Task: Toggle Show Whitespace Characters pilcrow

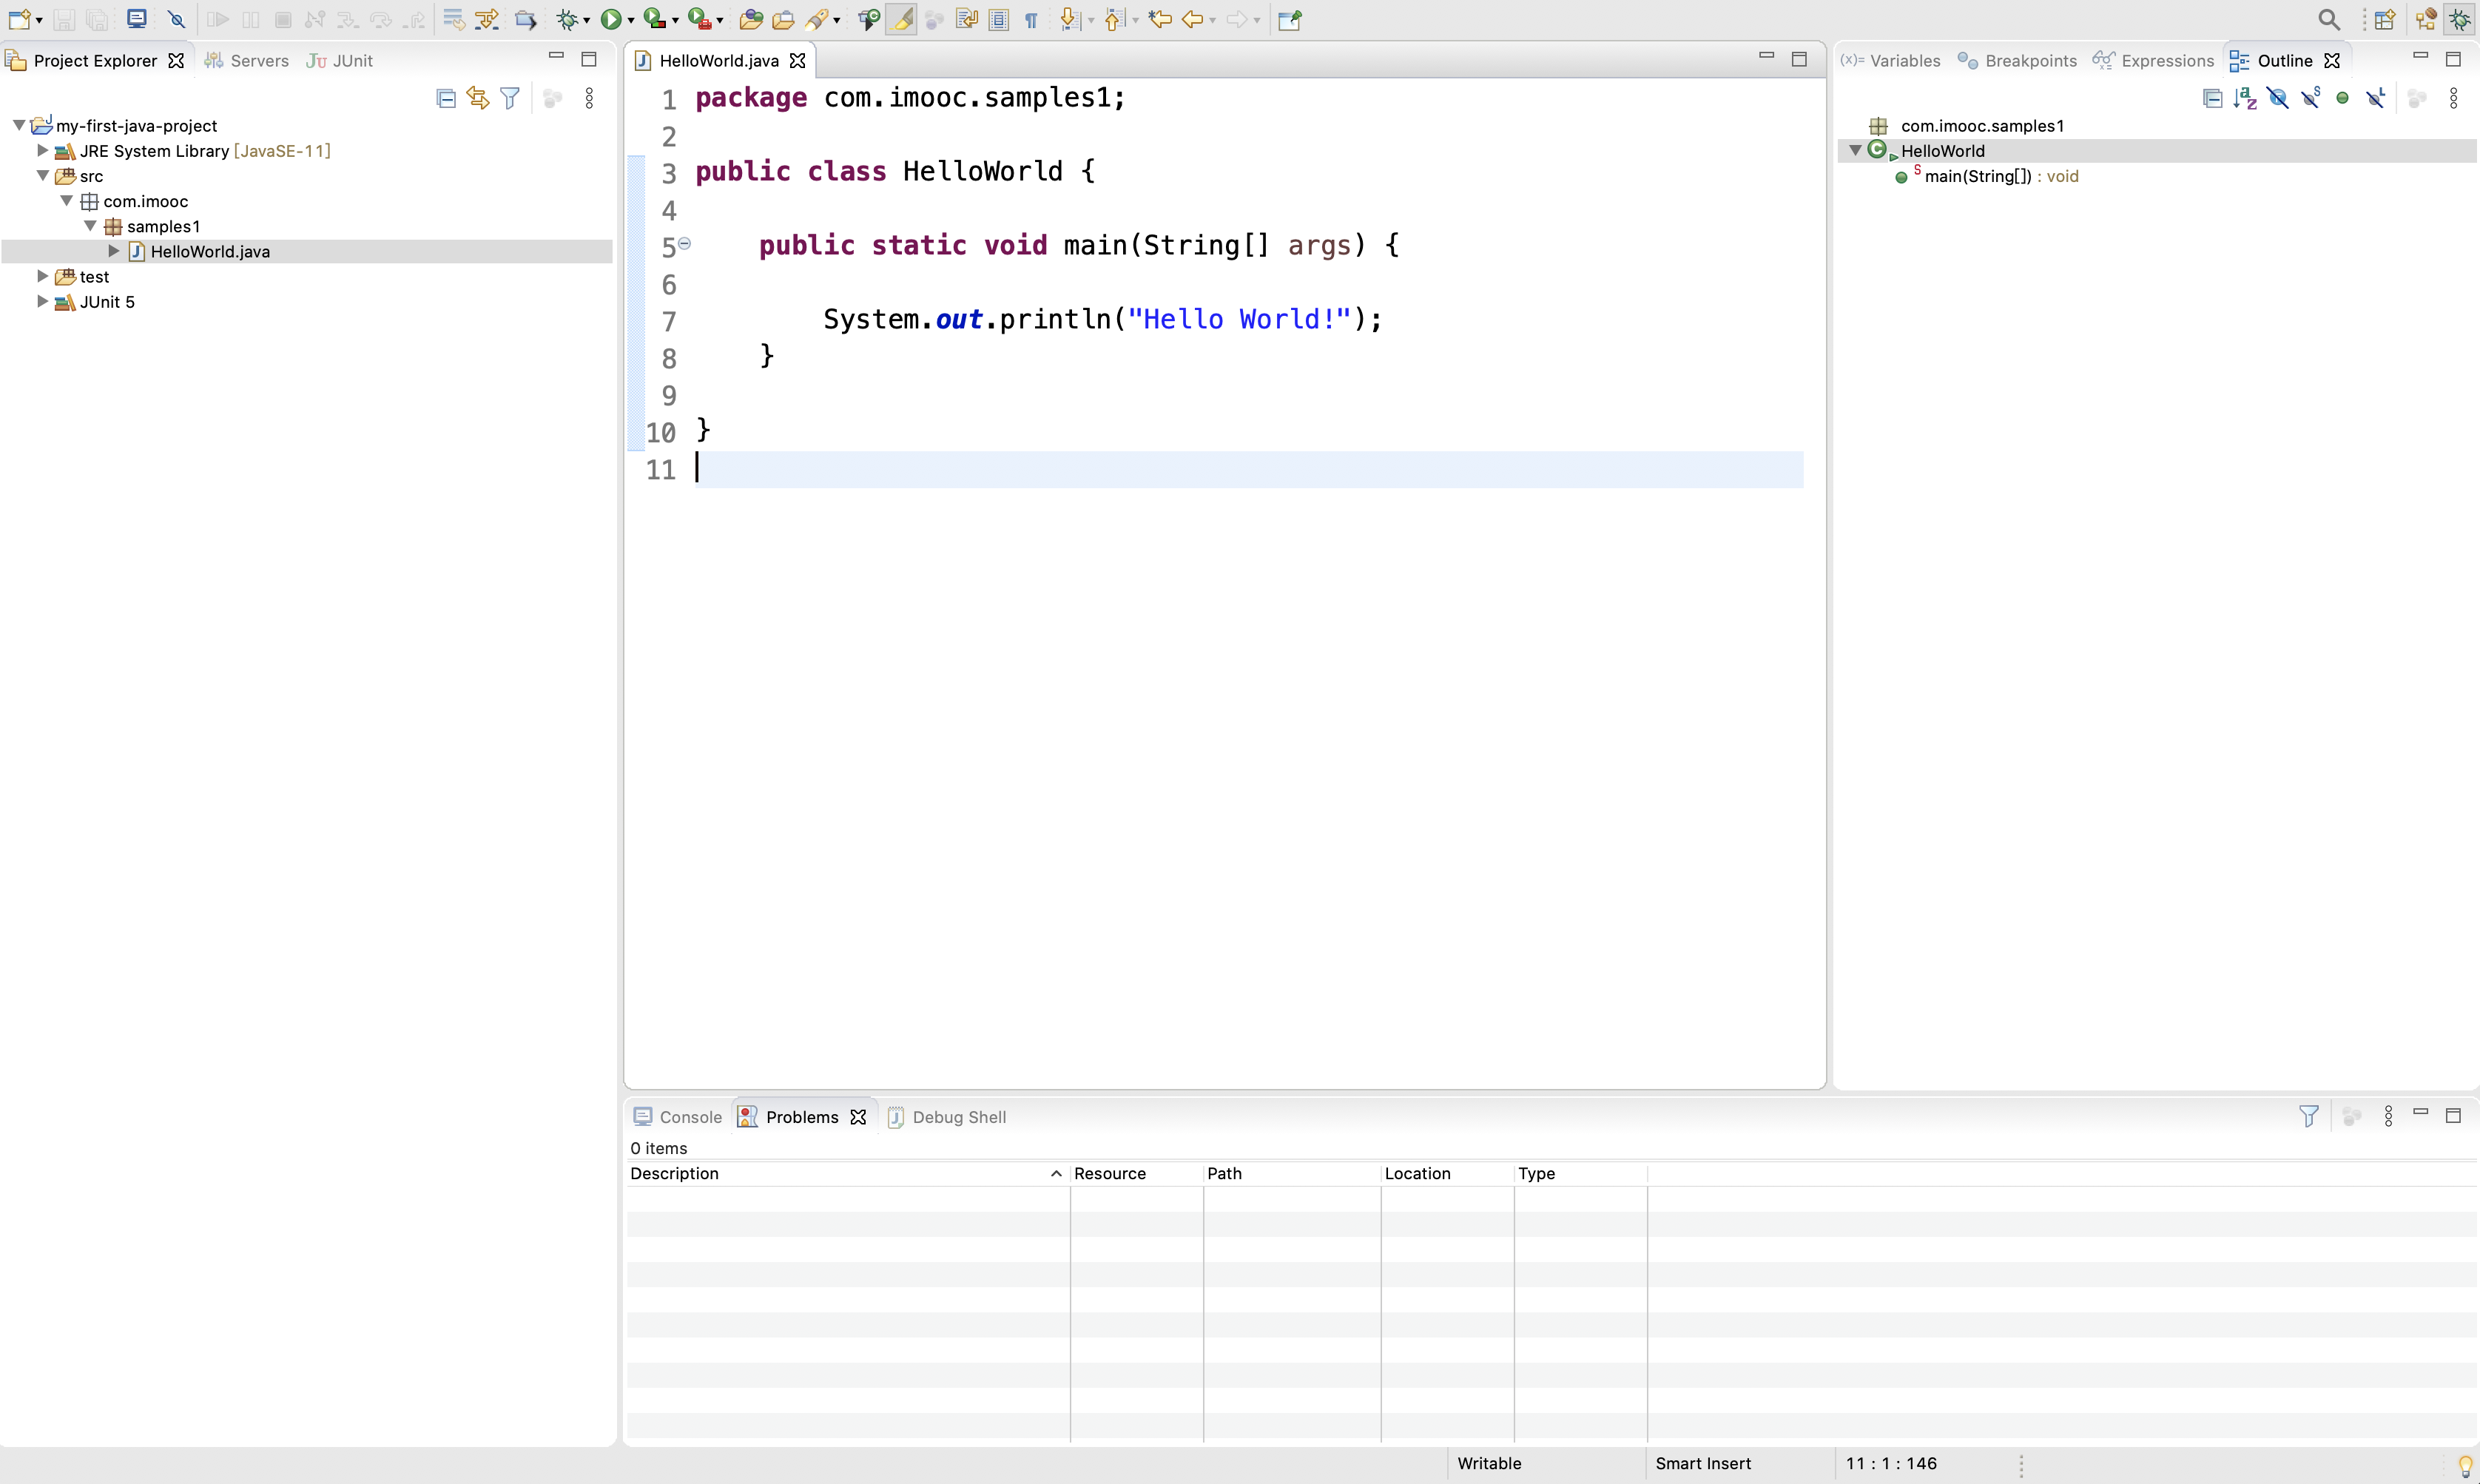Action: (1031, 19)
